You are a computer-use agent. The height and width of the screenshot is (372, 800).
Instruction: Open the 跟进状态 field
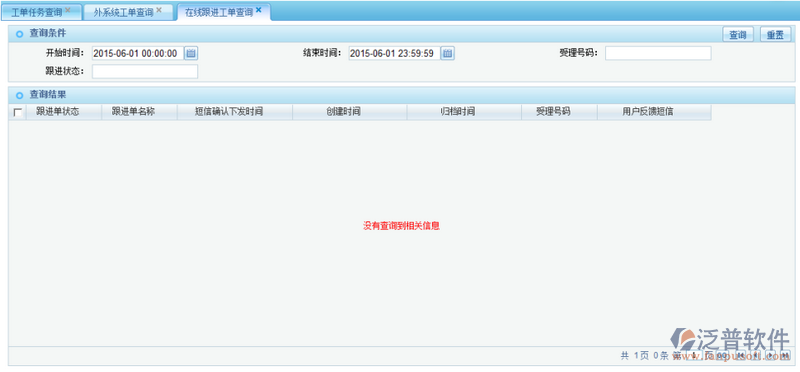tap(145, 71)
